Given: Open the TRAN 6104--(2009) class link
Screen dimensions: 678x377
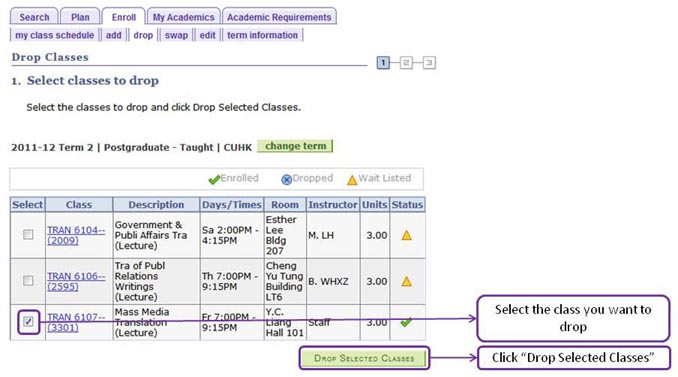Looking at the screenshot, I should coord(76,235).
